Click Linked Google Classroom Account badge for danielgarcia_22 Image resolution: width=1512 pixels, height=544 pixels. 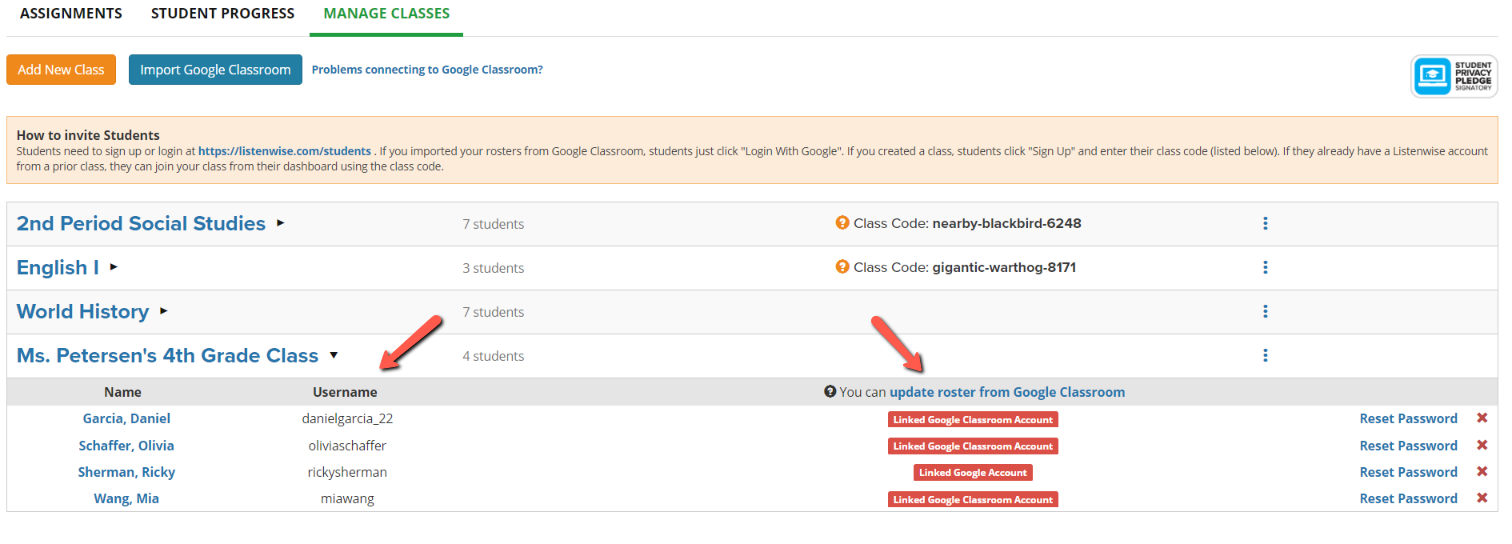point(973,419)
